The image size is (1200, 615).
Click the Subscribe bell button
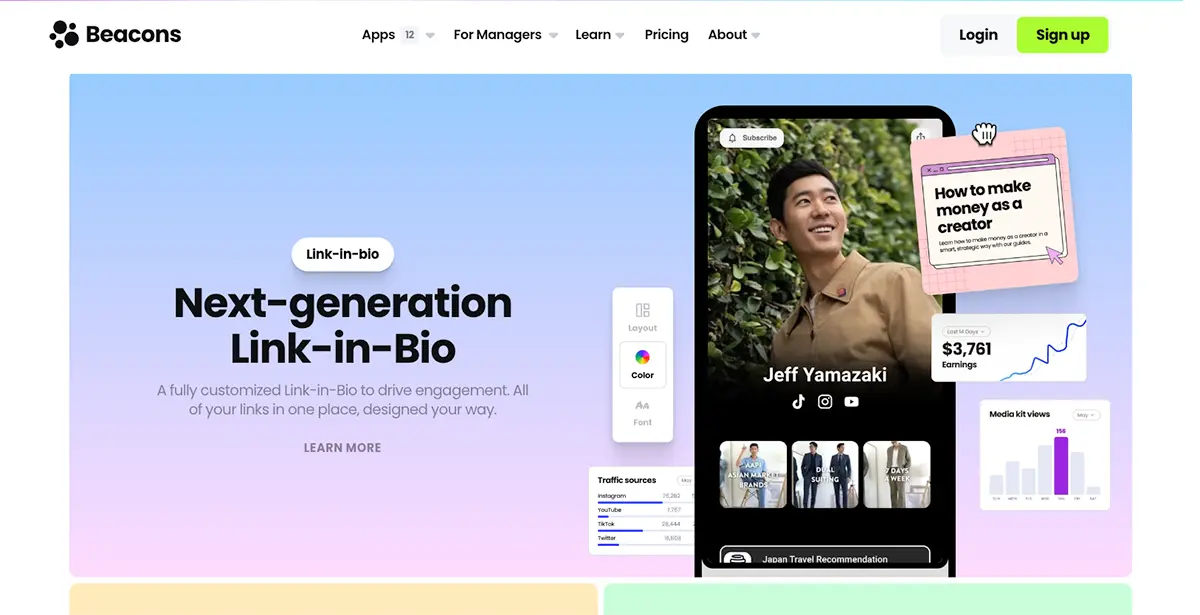(752, 138)
